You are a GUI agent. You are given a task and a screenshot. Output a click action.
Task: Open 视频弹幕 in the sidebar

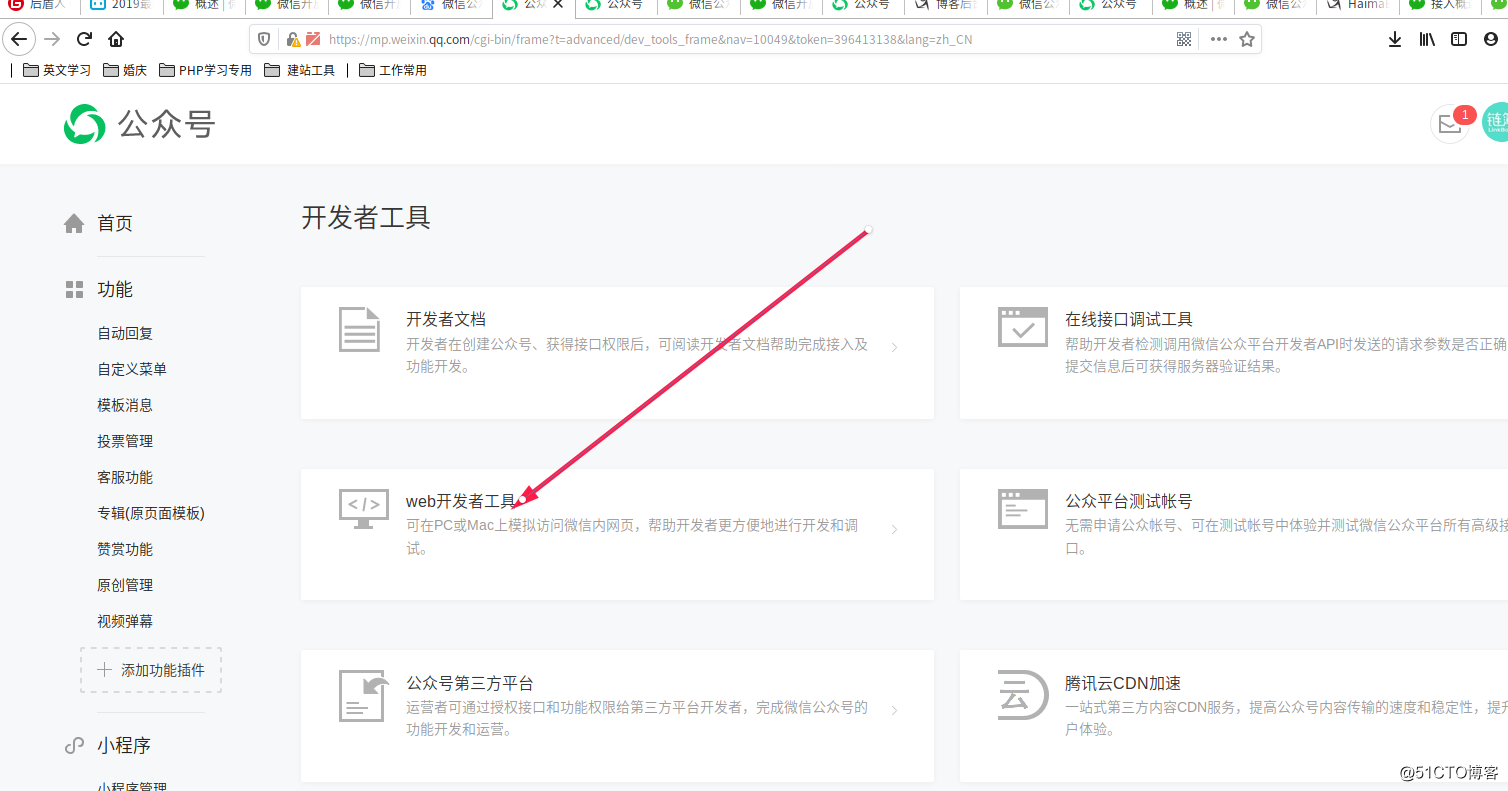pos(125,621)
